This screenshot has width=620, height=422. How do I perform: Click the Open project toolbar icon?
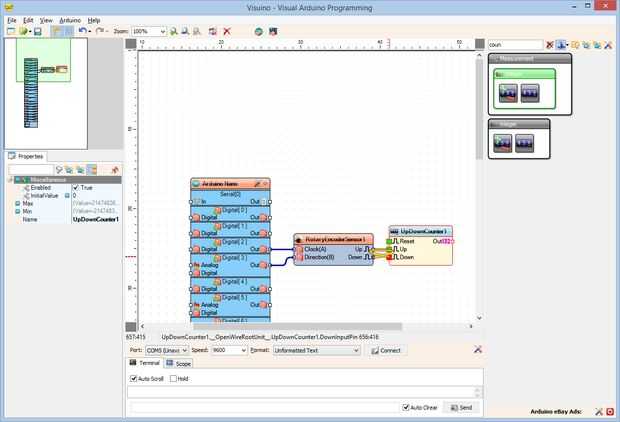(23, 31)
